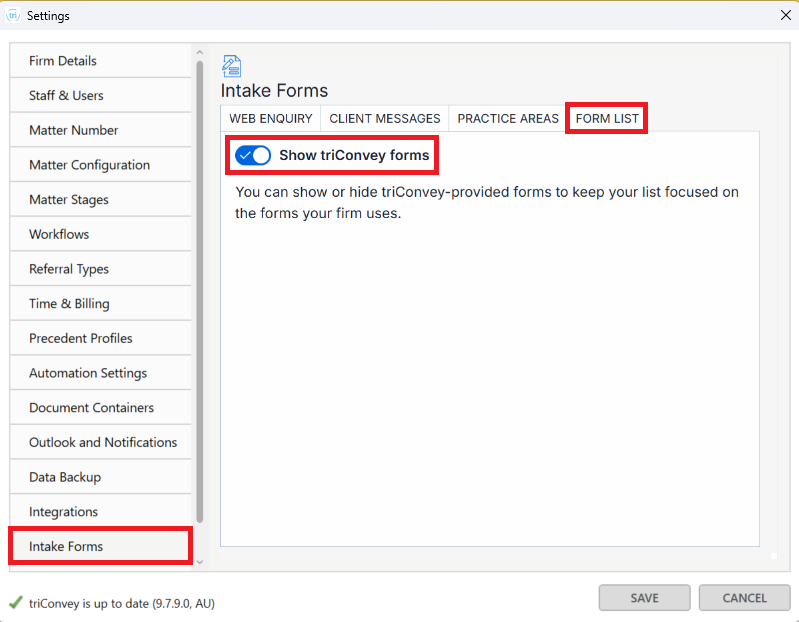799x622 pixels.
Task: Click the show or hide forms description text
Action: 487,202
